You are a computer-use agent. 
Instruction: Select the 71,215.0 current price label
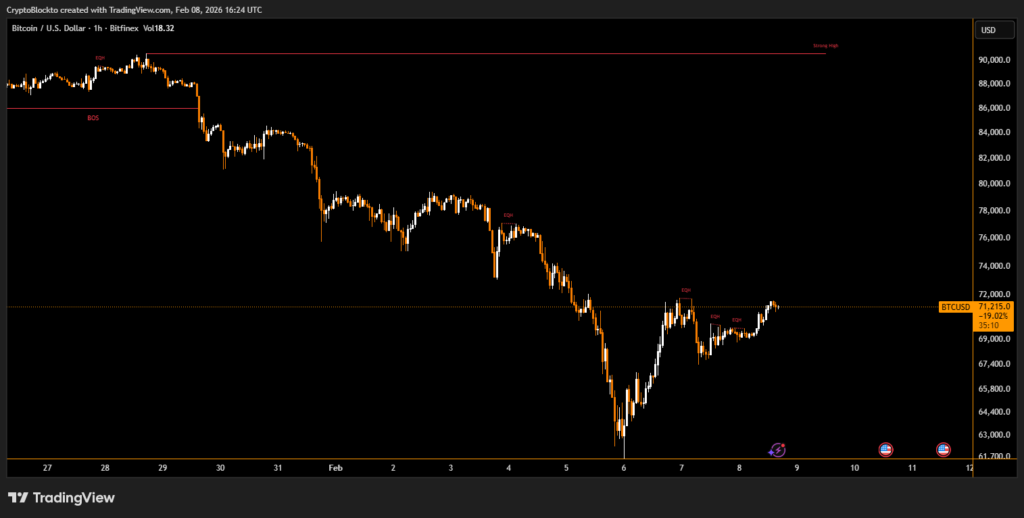(x=995, y=305)
